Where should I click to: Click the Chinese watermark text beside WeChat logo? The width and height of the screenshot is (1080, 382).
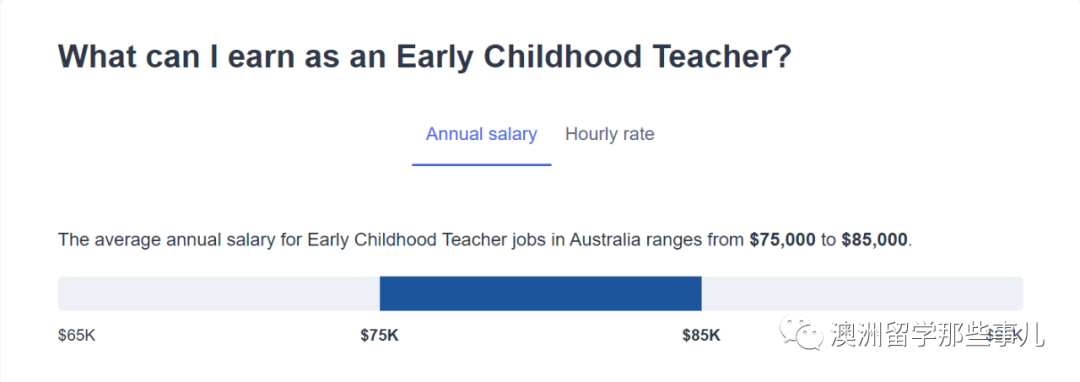point(938,335)
